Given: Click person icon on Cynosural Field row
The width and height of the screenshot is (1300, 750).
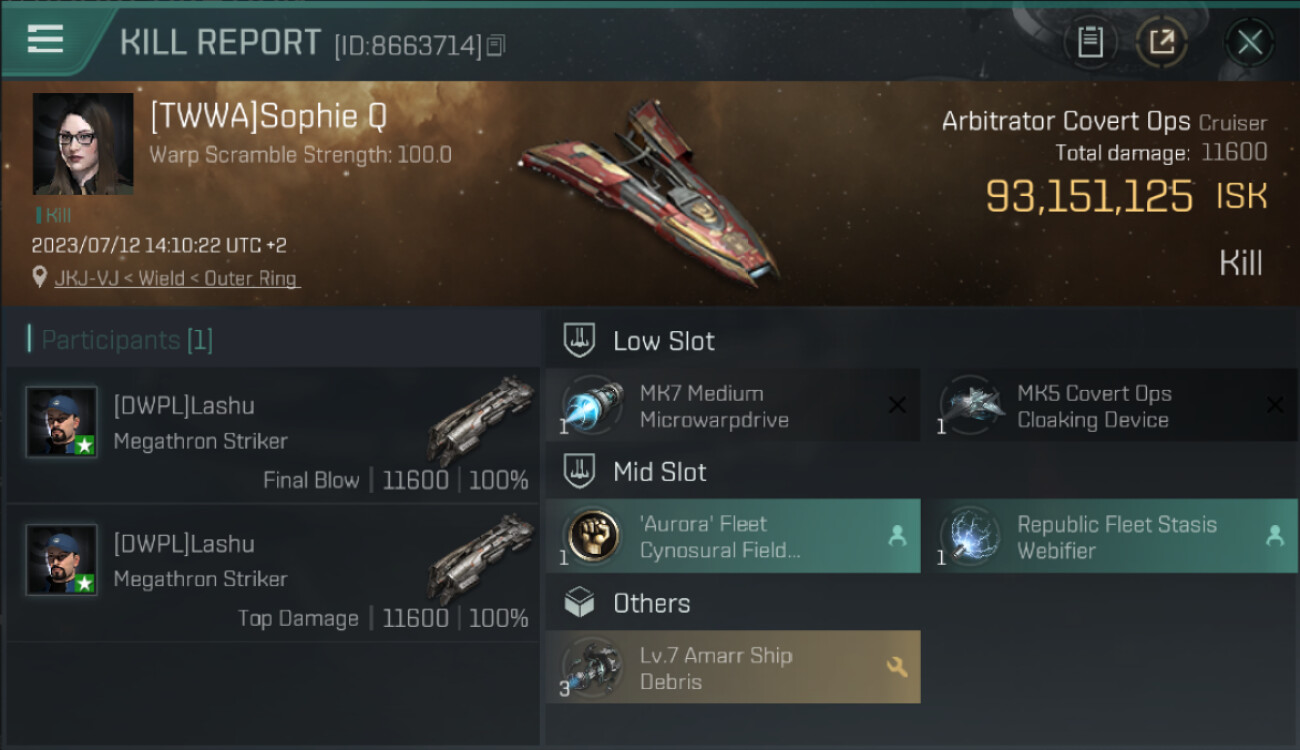Looking at the screenshot, I should 897,536.
